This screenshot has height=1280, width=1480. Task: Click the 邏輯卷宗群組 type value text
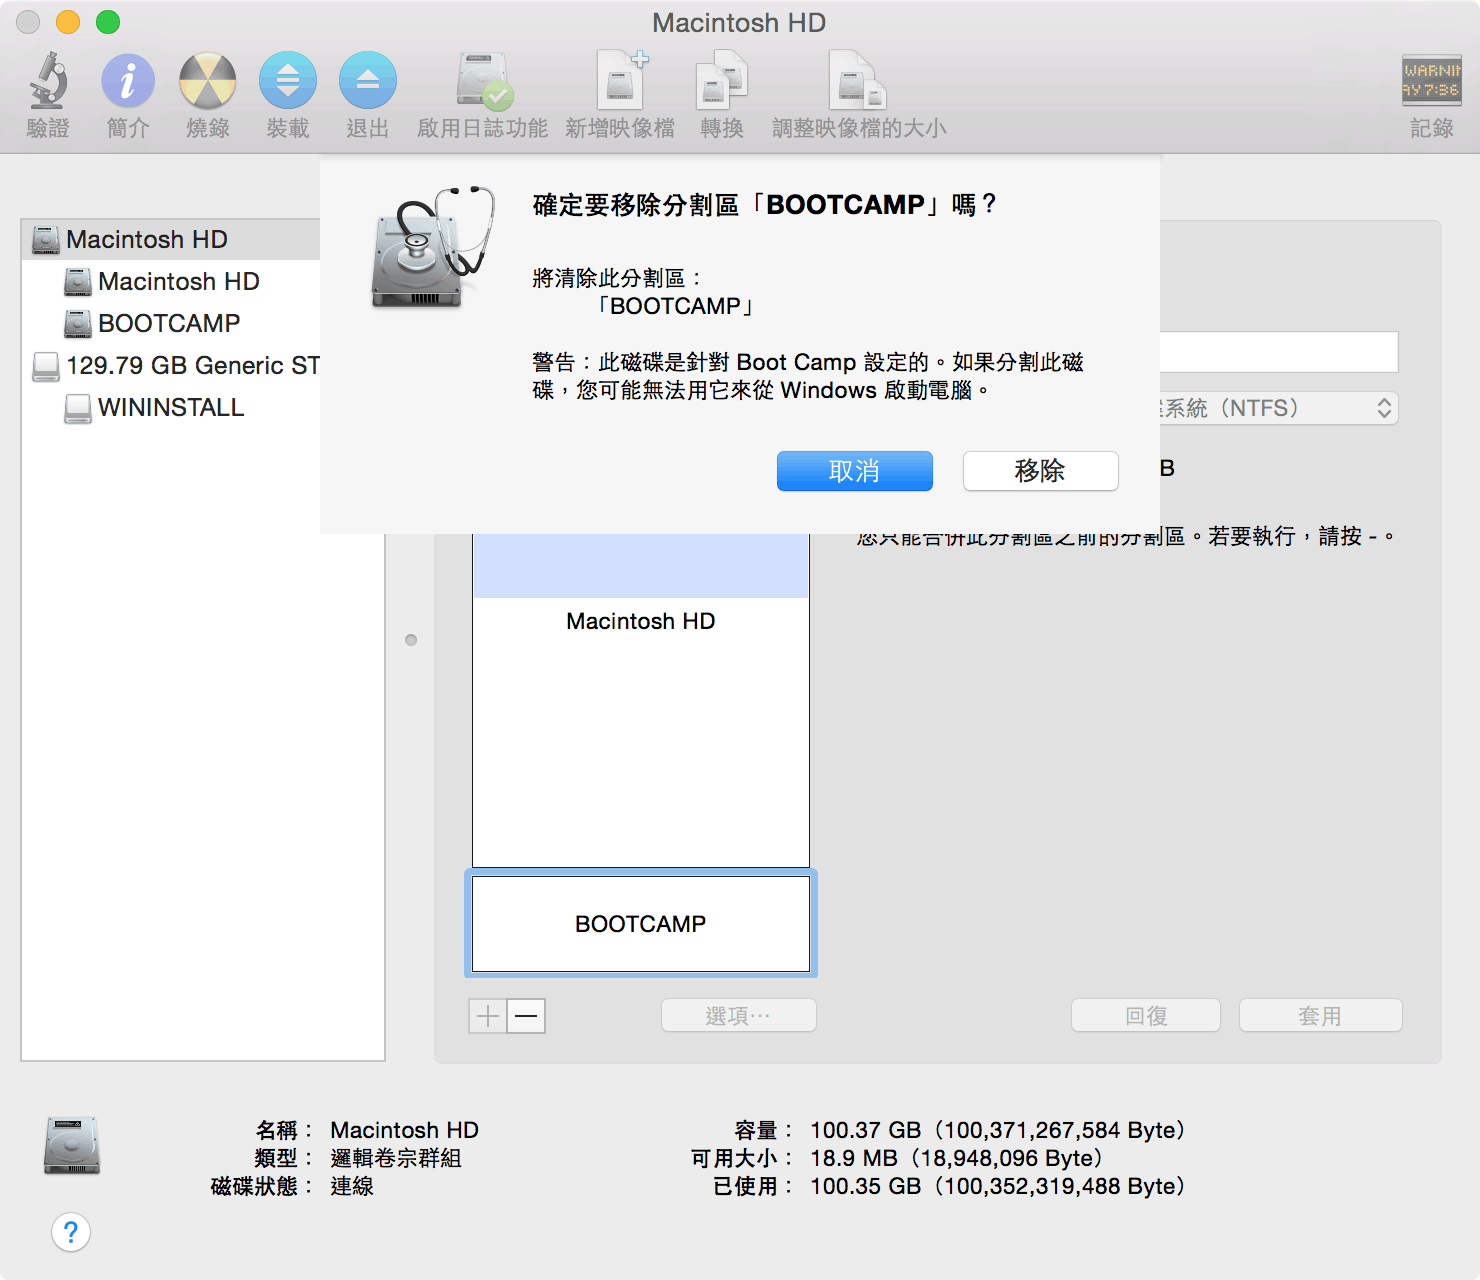pyautogui.click(x=396, y=1158)
